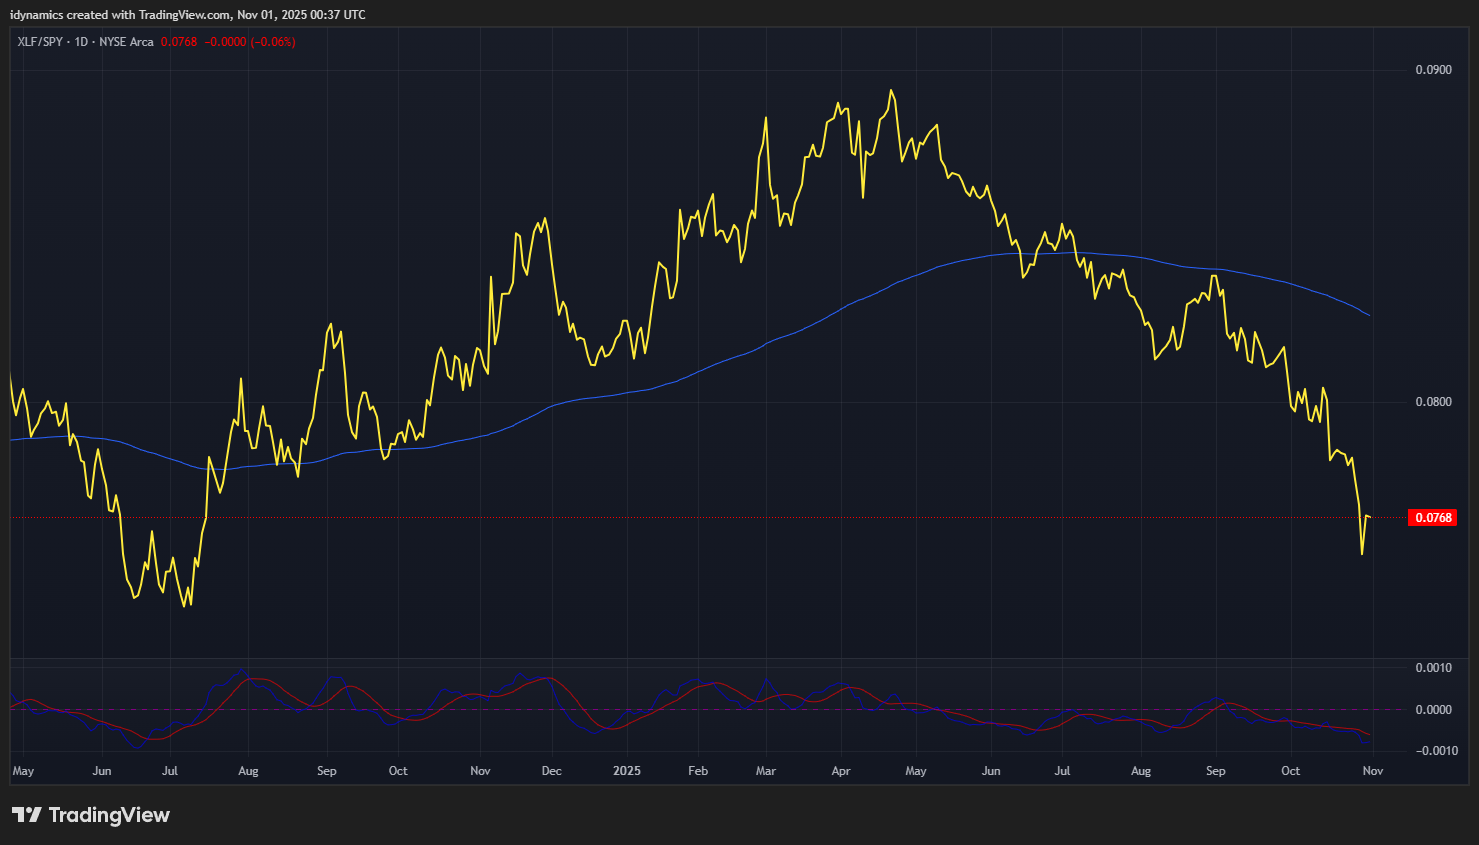Select the Dec marker on time axis
Viewport: 1479px width, 845px height.
pos(551,771)
